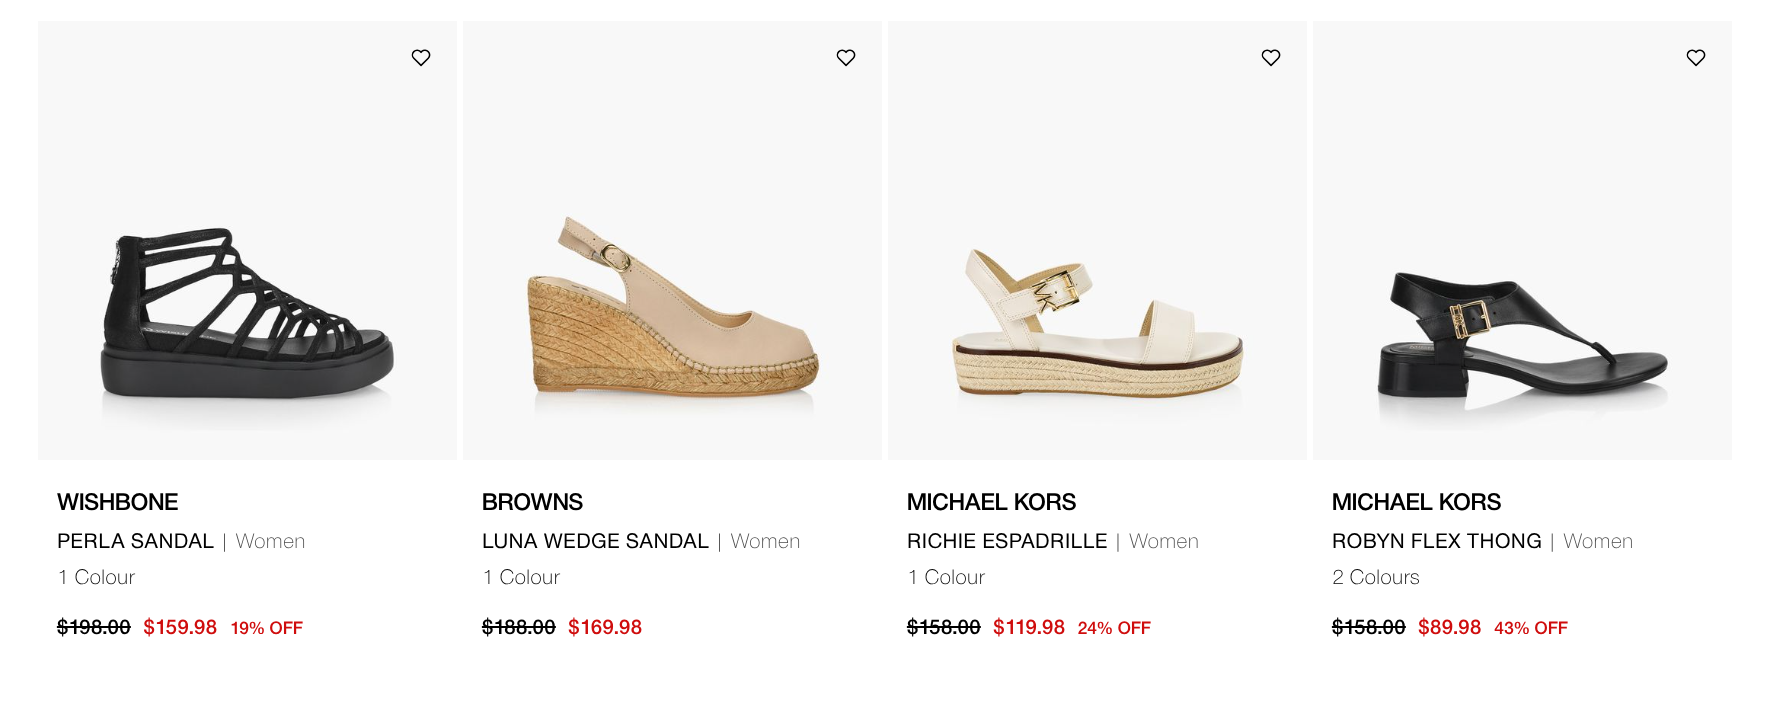View the black Robyn Flex Thong image
The image size is (1778, 702).
(1522, 335)
